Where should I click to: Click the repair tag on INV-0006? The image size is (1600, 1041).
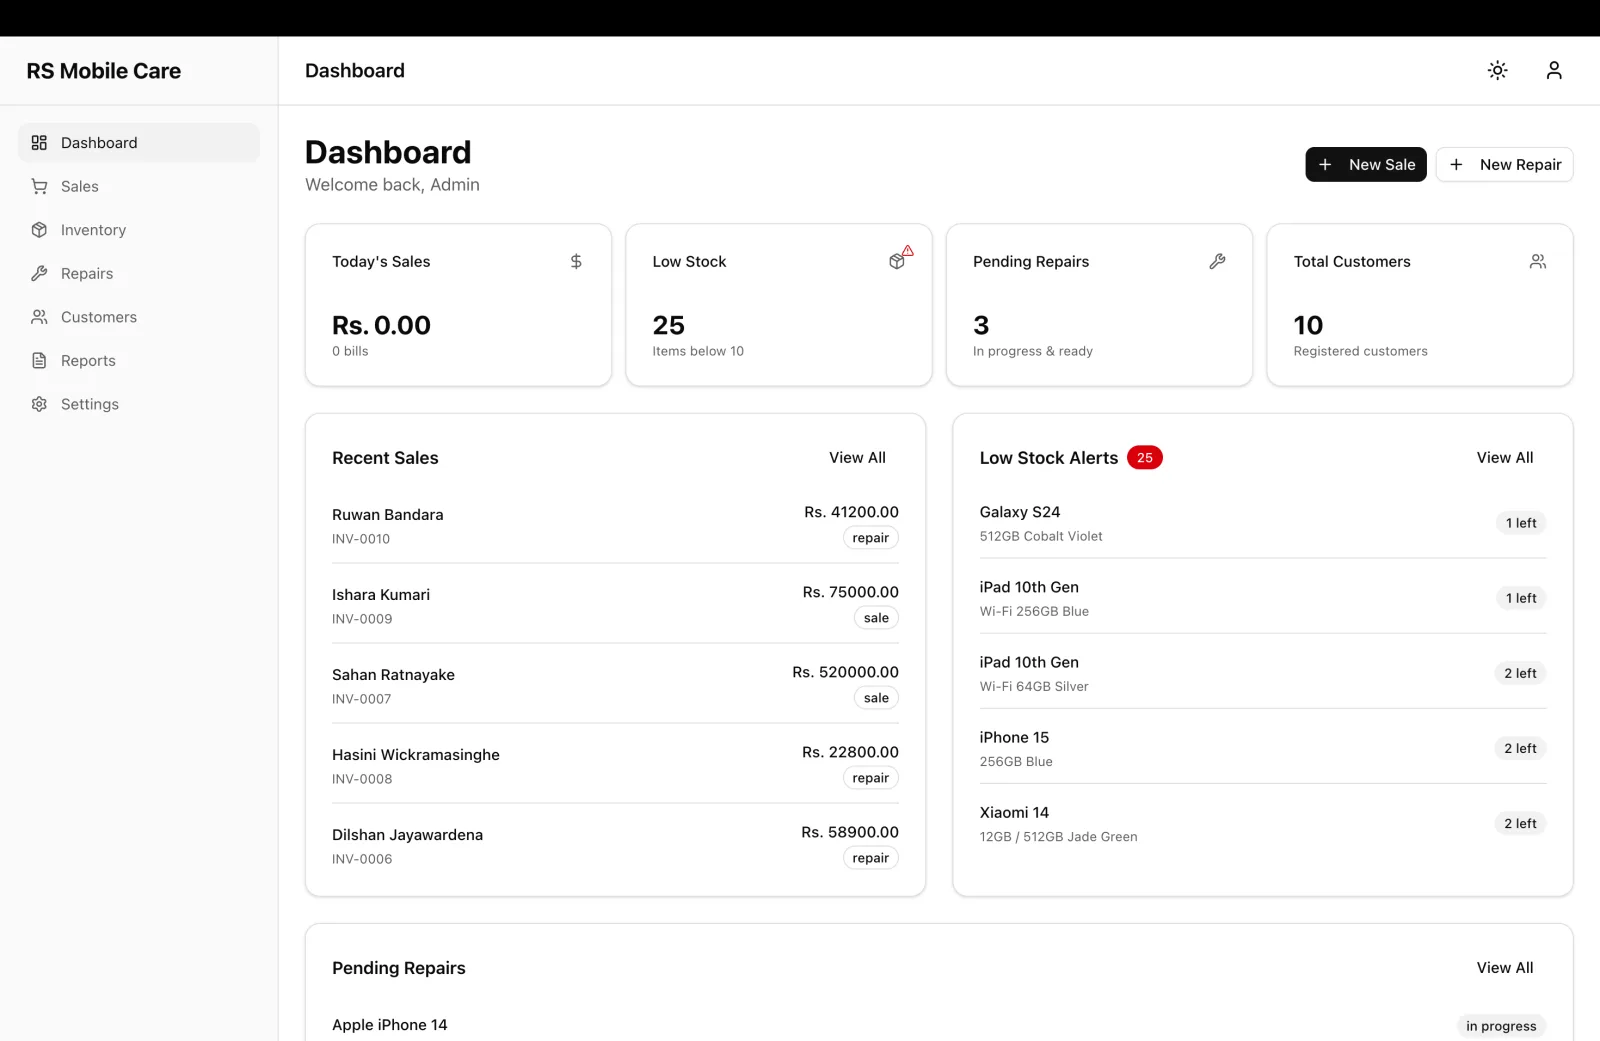click(x=870, y=858)
